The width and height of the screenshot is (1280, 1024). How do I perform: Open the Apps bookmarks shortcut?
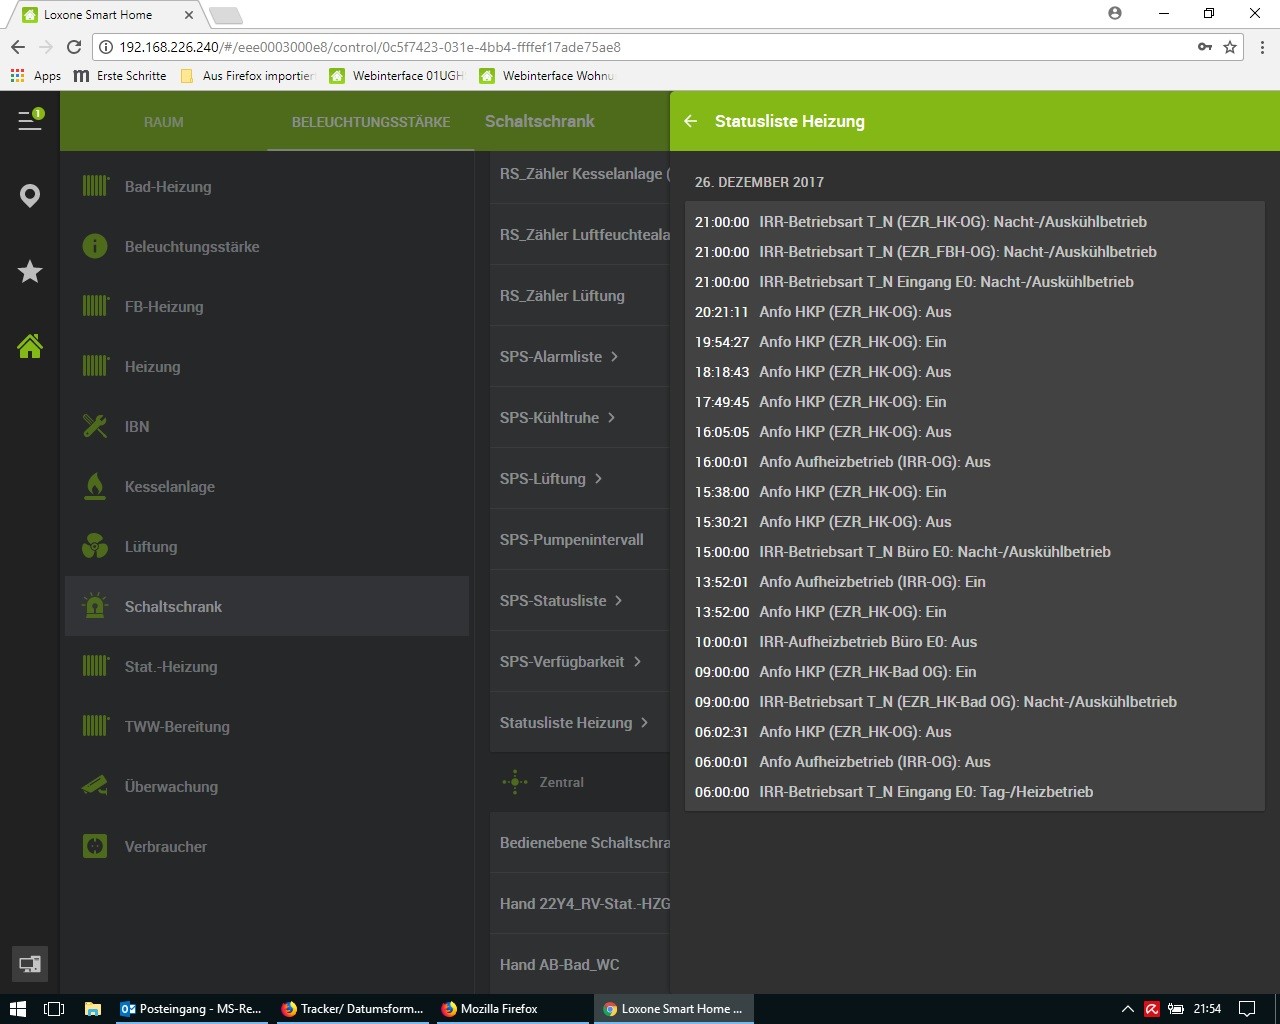36,76
